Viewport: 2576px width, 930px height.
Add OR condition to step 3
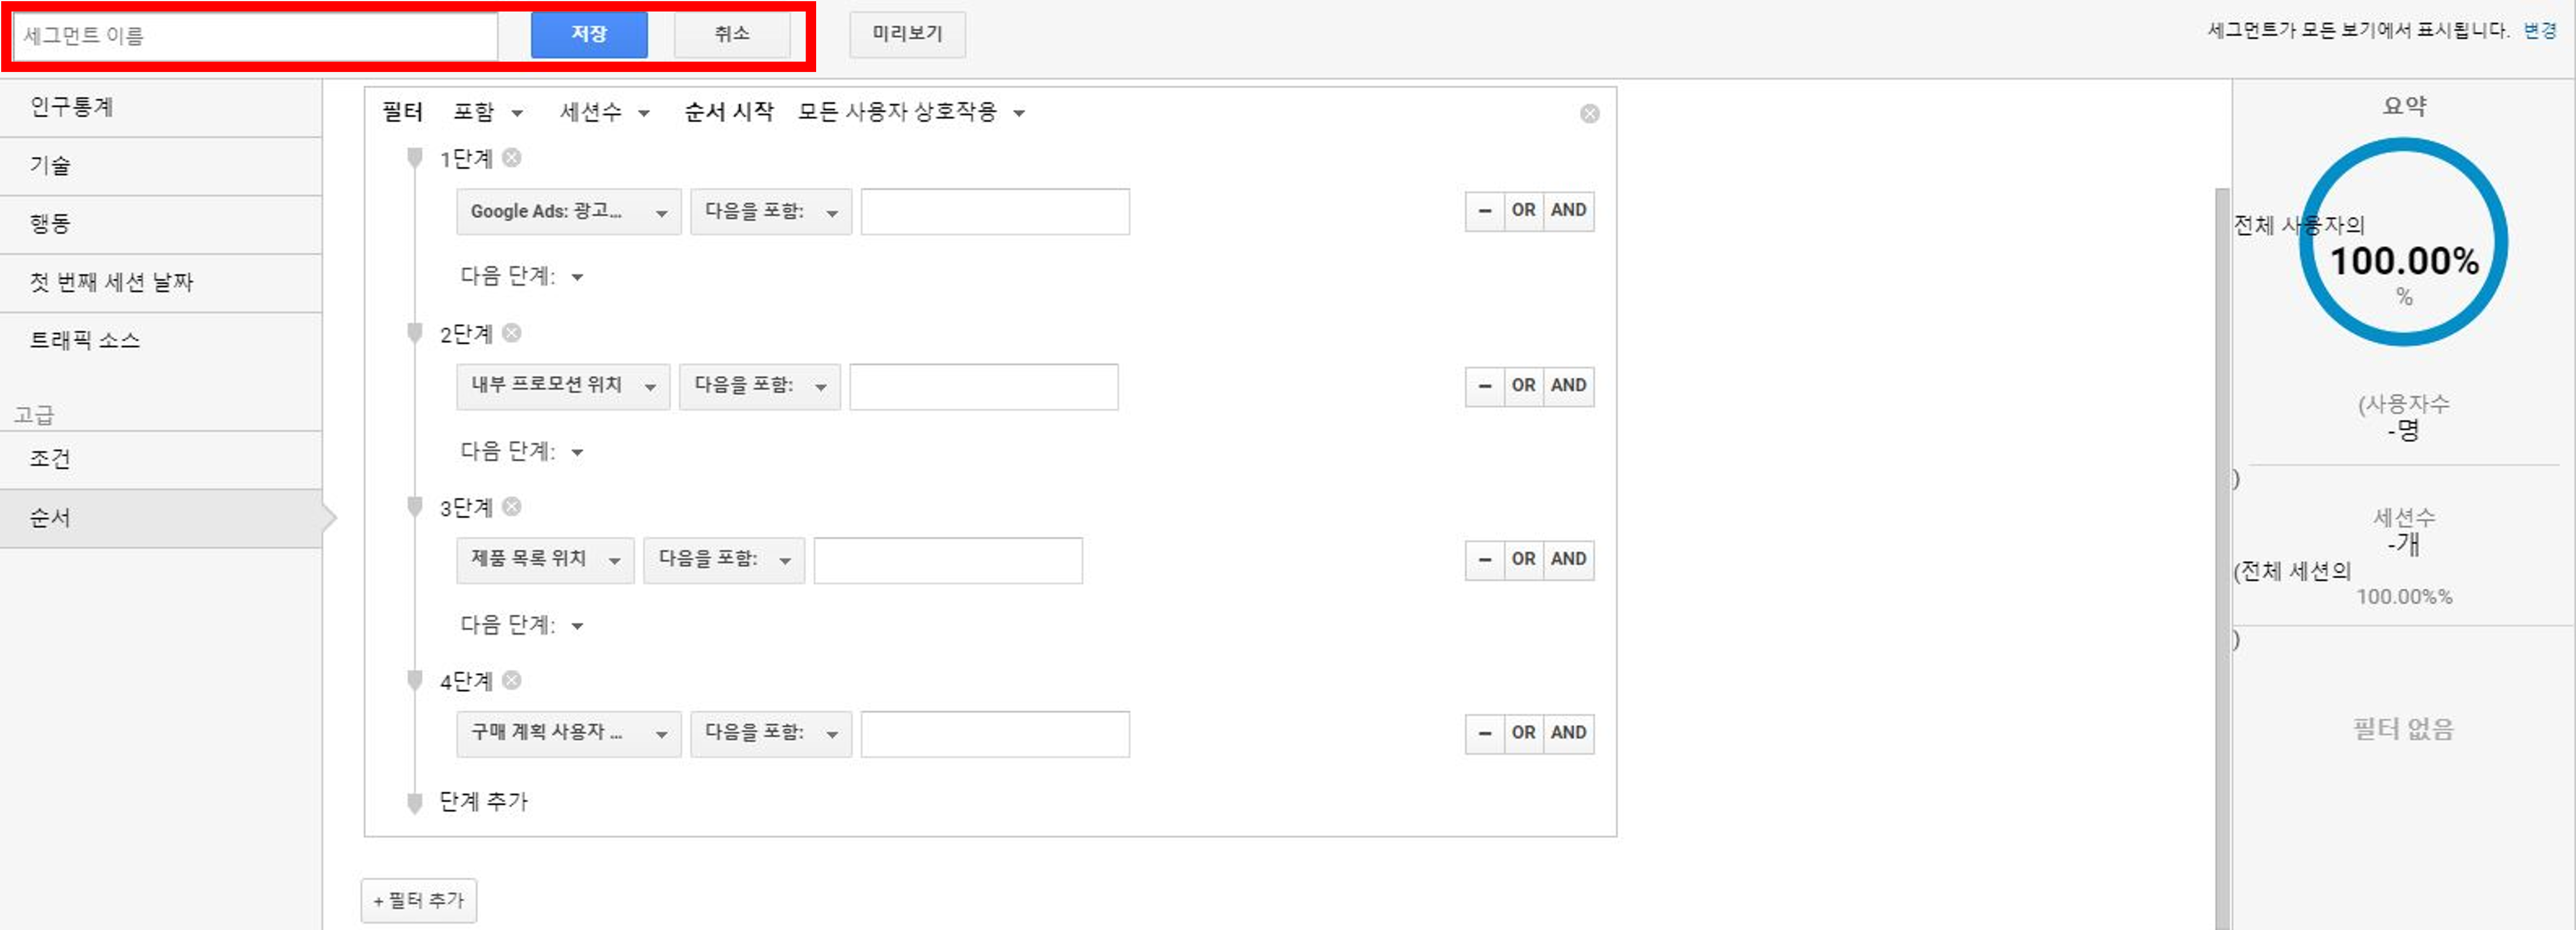point(1523,560)
